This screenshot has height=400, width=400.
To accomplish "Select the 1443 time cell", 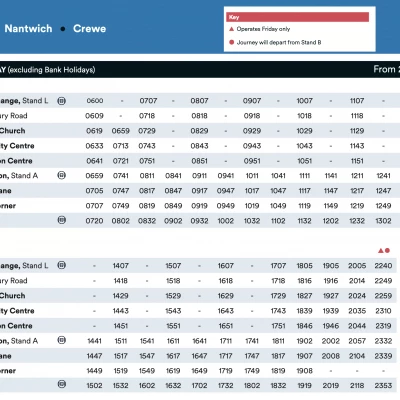I will click(x=121, y=311).
